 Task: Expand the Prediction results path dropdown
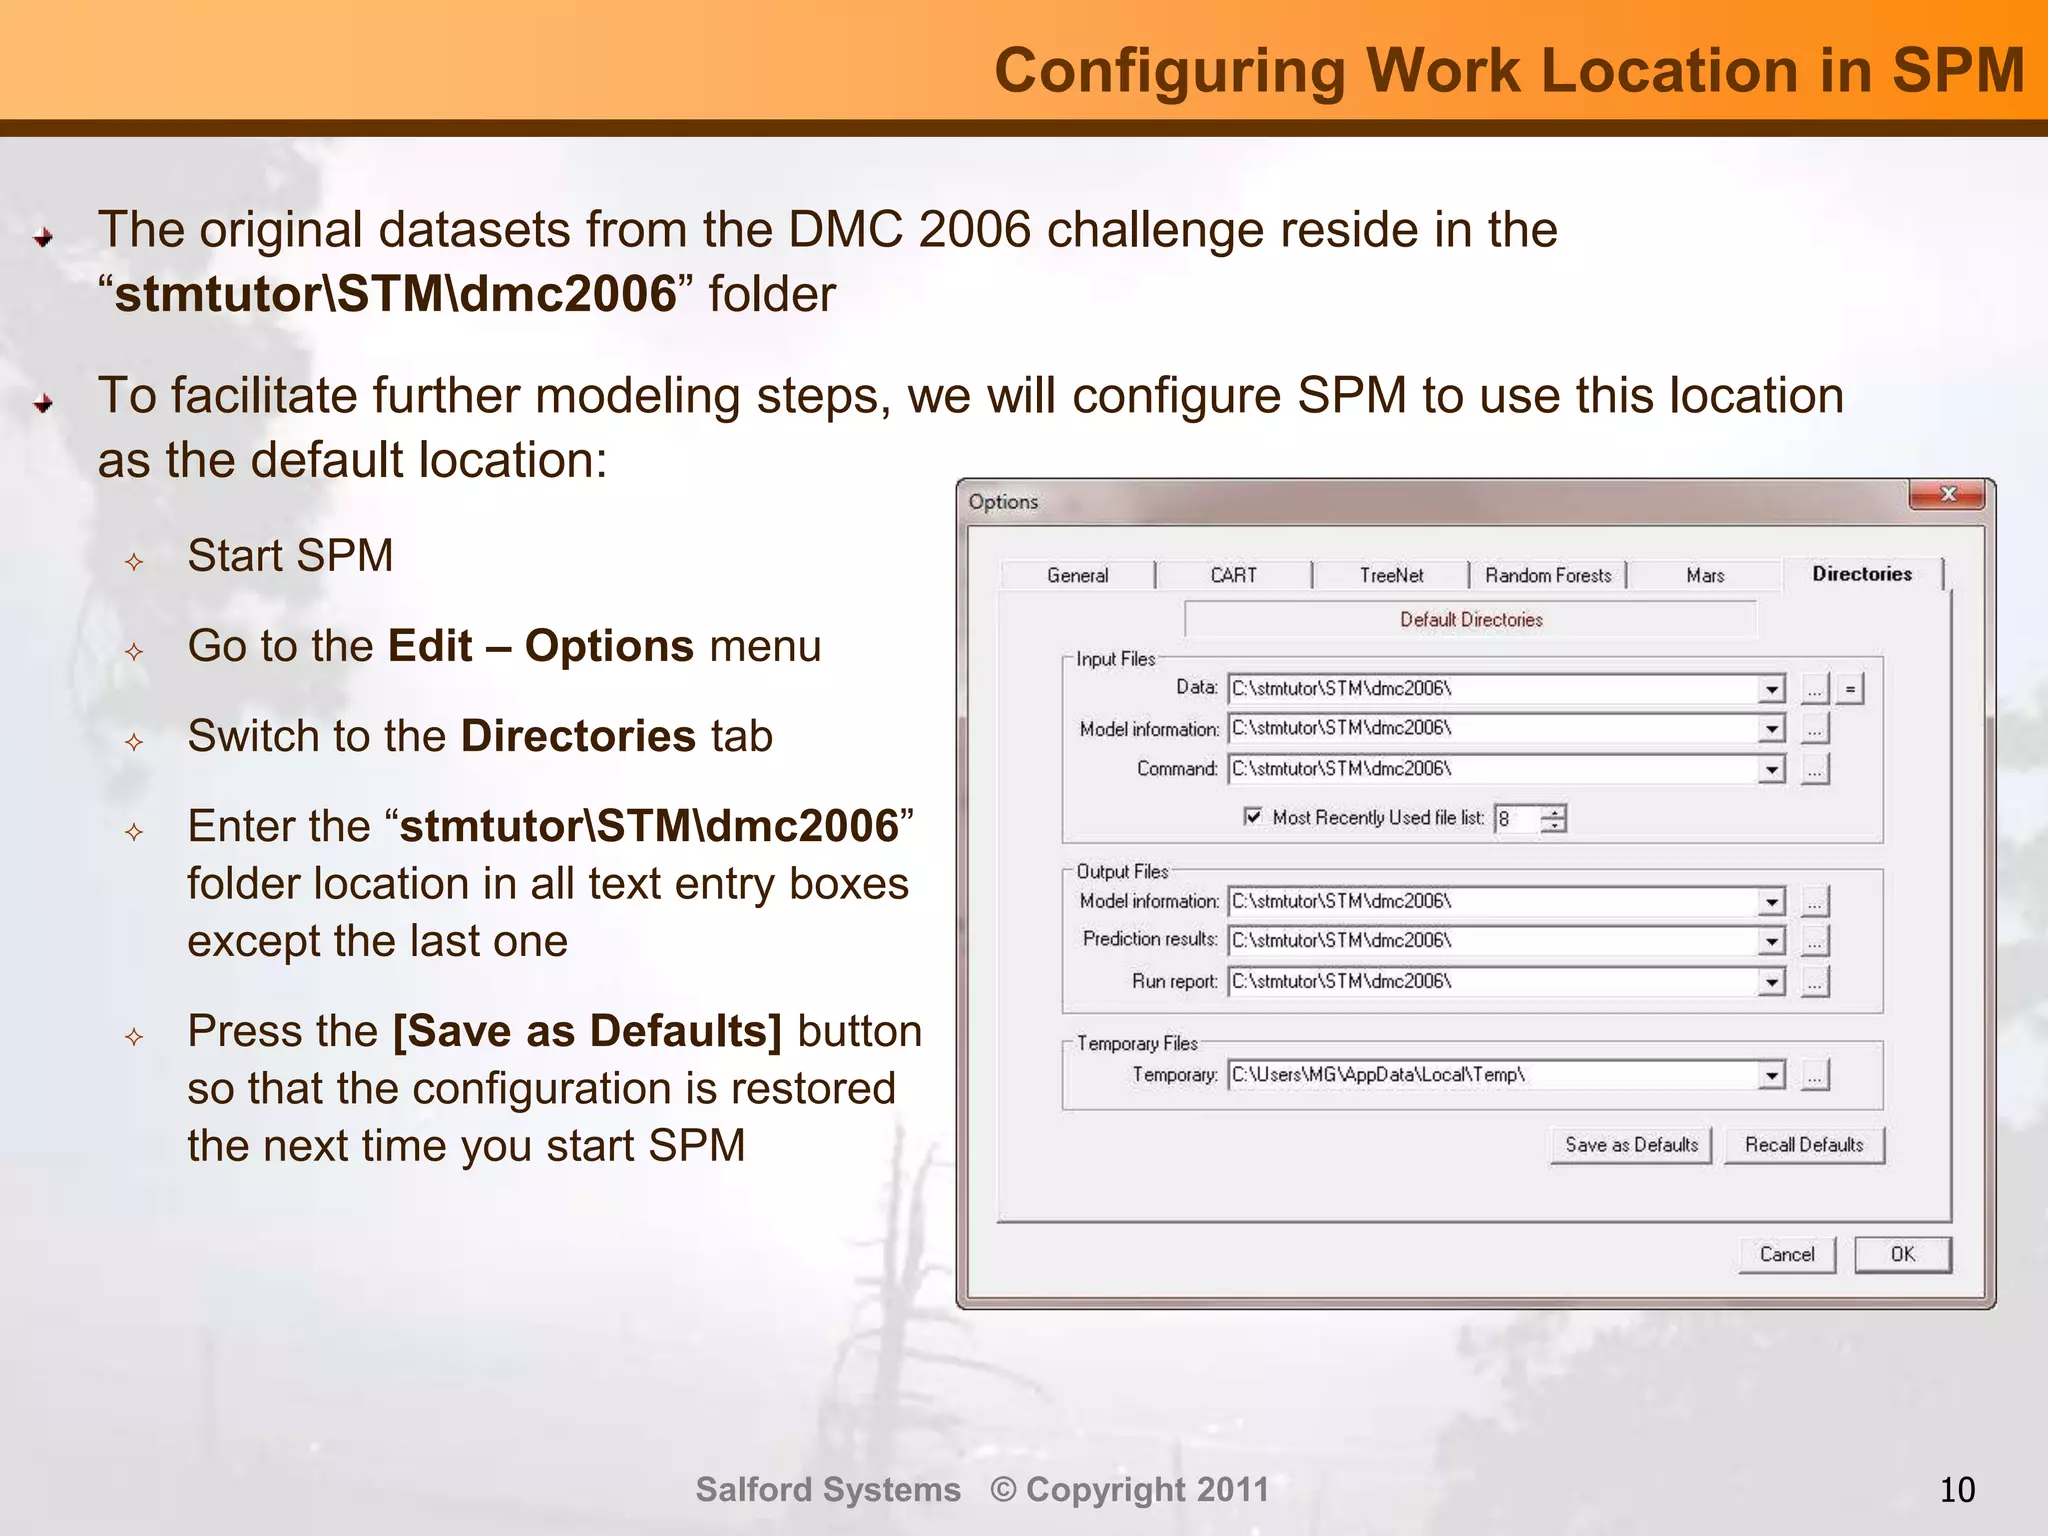[1771, 941]
